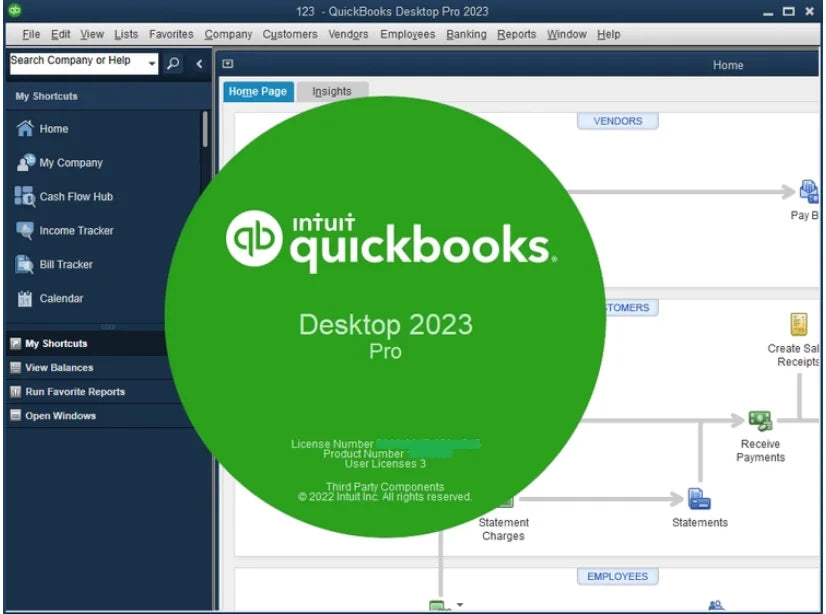Open the Home shortcut icon
This screenshot has height=614, width=826.
tap(25, 128)
